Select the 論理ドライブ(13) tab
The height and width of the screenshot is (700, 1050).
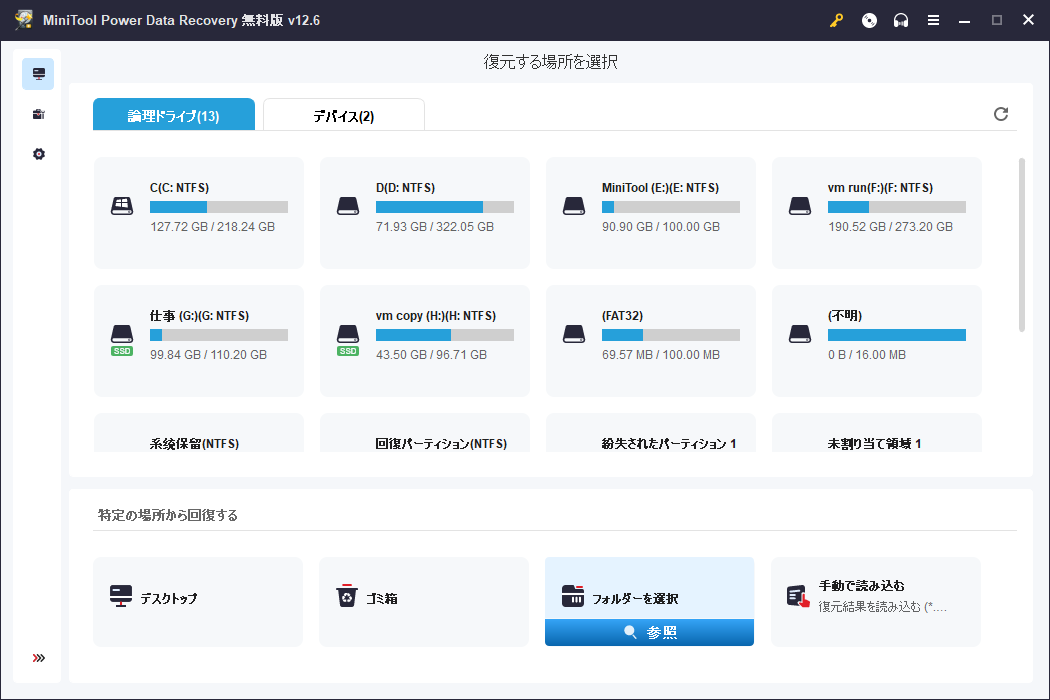click(174, 114)
